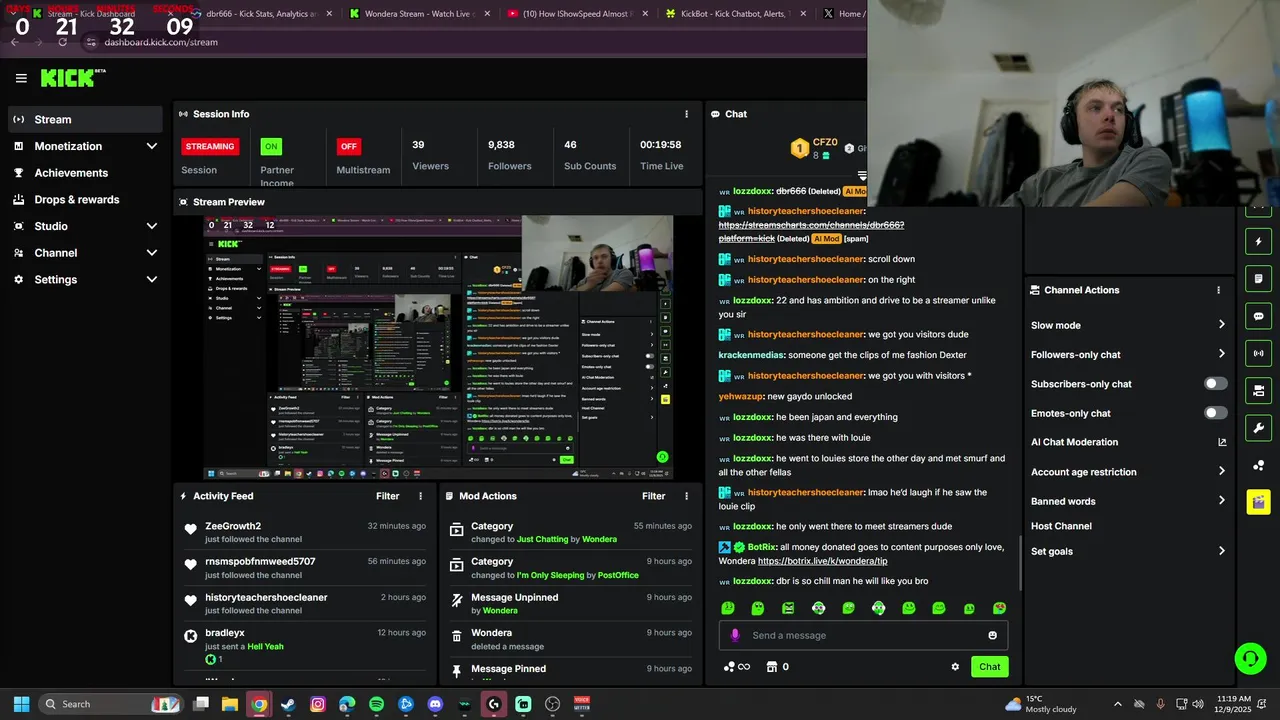1280x720 pixels.
Task: Toggle Subscribers-only chat switch
Action: [x=1215, y=384]
